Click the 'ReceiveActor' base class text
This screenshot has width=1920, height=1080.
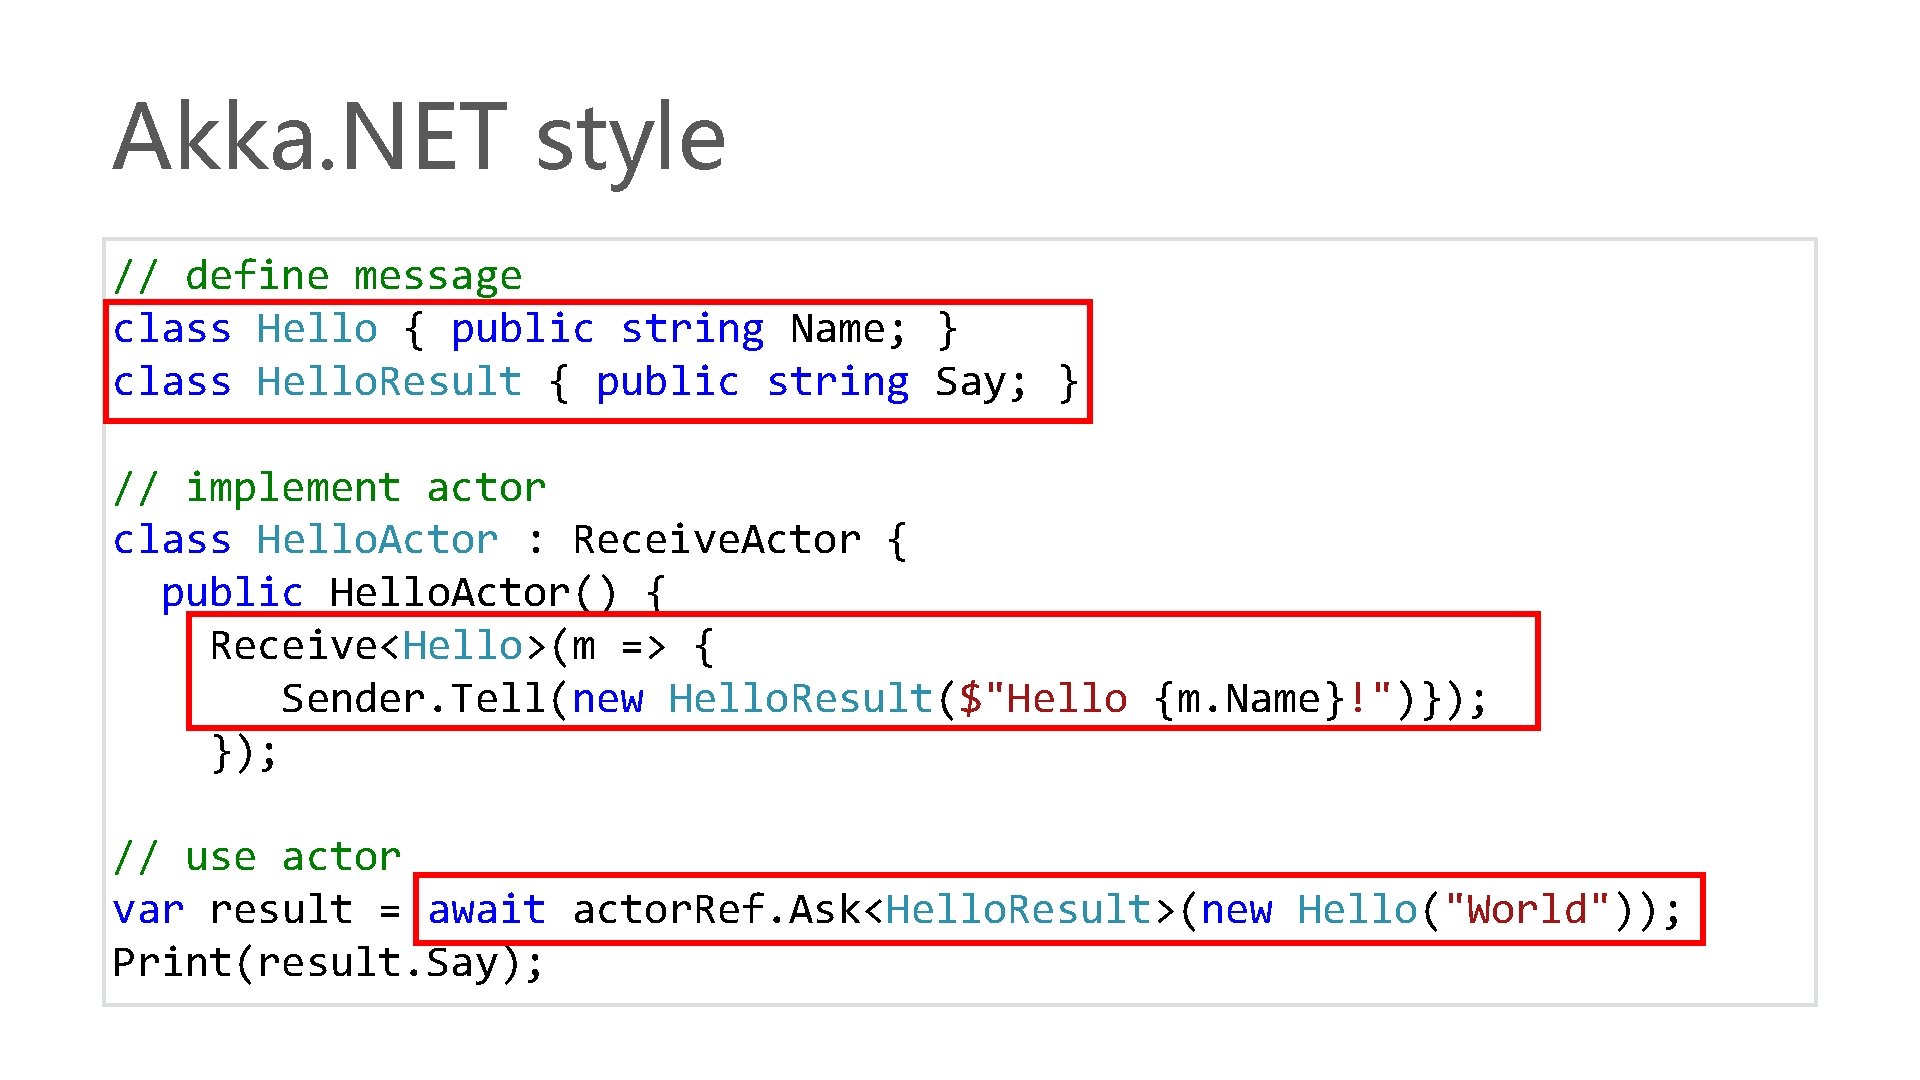pyautogui.click(x=716, y=540)
